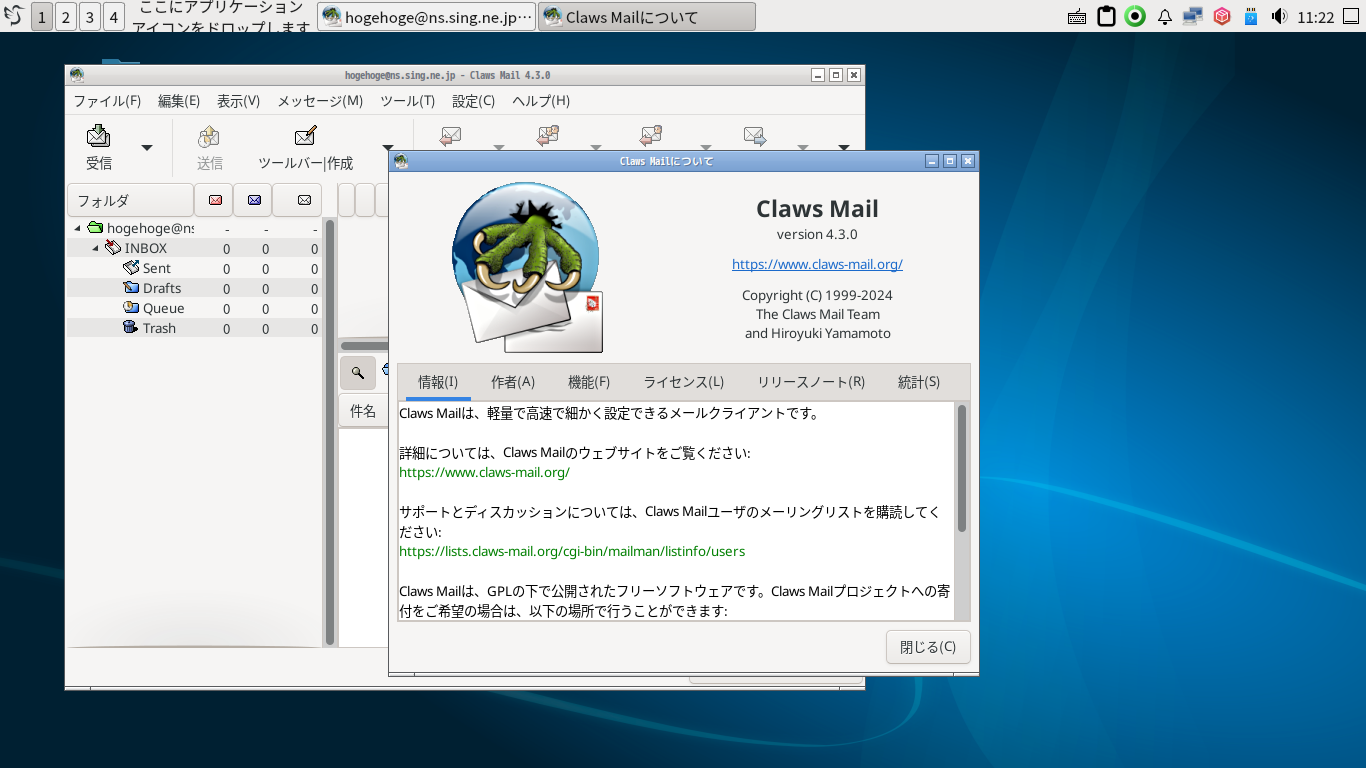This screenshot has height=768, width=1366.
Task: Click the notification bell in the tray
Action: pos(1164,15)
